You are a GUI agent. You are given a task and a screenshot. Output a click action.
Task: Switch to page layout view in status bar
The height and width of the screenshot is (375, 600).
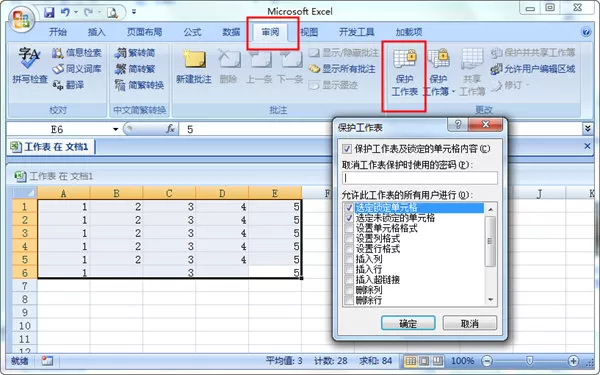click(x=424, y=361)
